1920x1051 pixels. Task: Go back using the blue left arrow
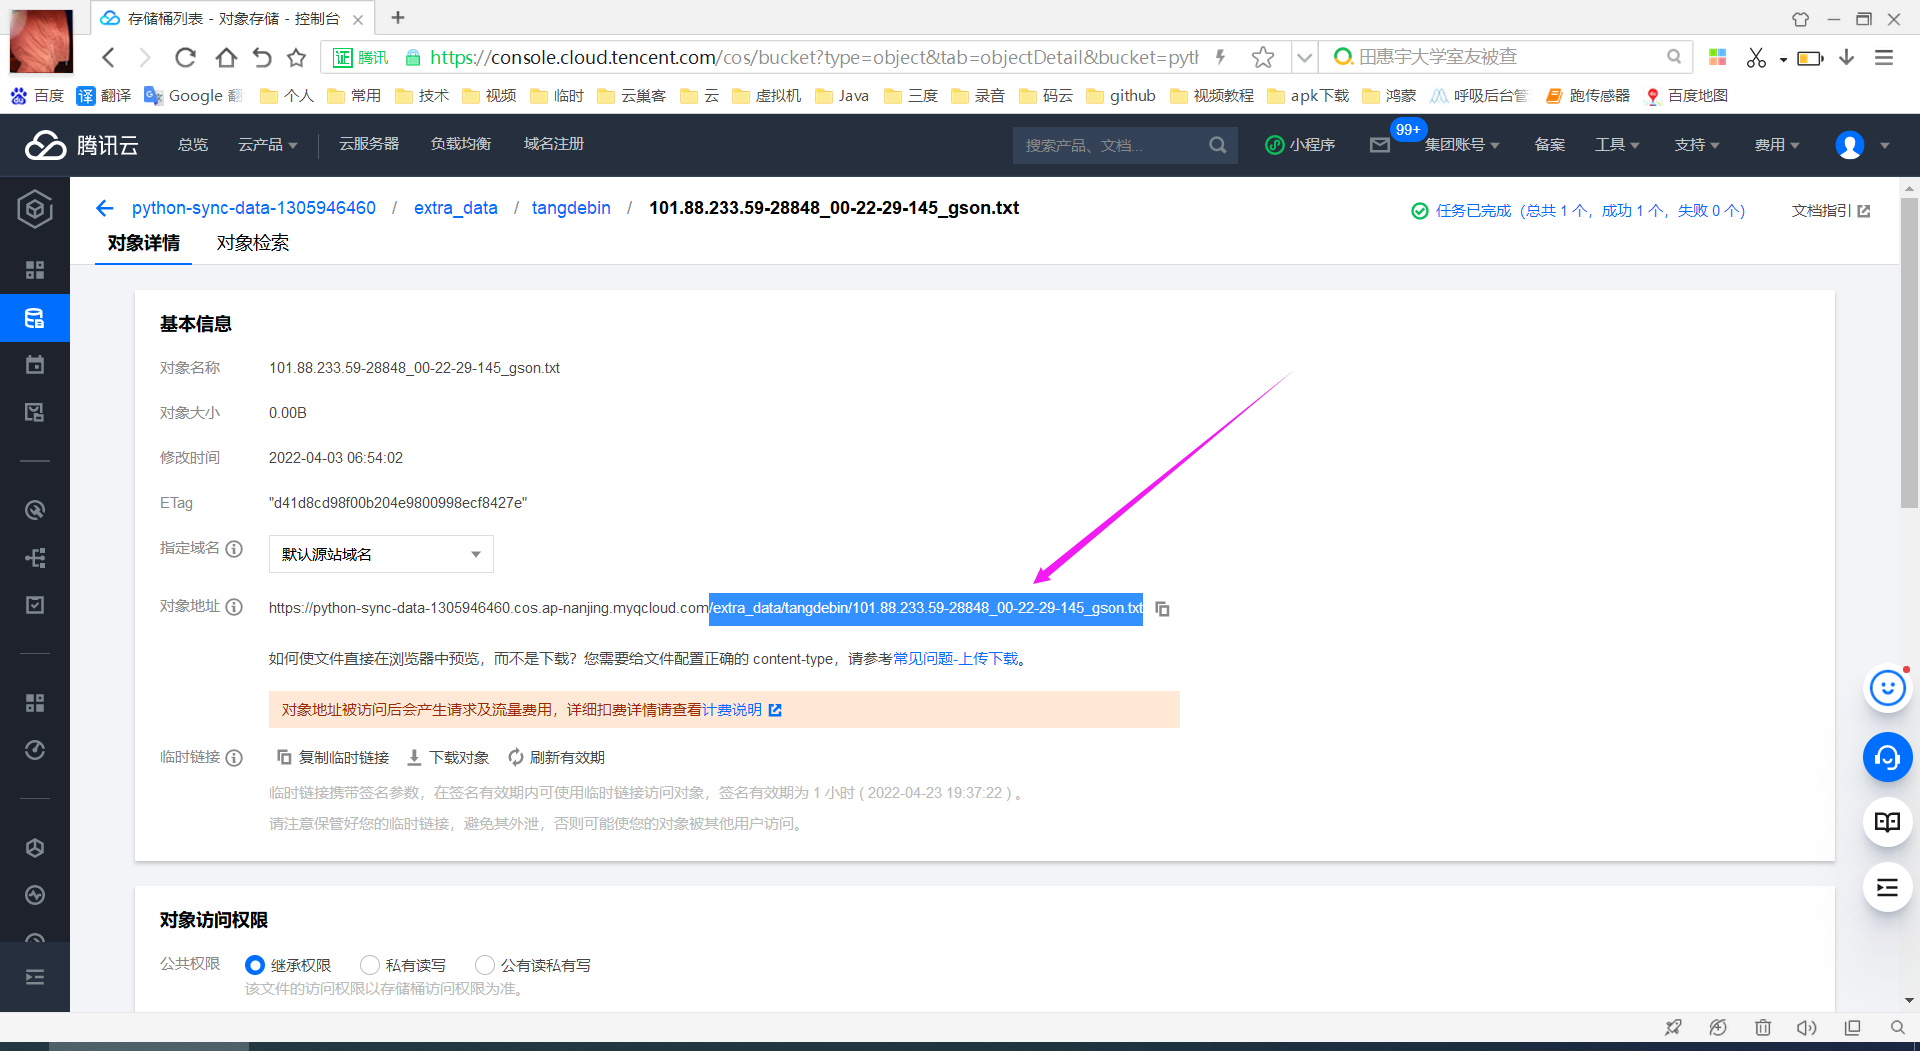(x=105, y=208)
